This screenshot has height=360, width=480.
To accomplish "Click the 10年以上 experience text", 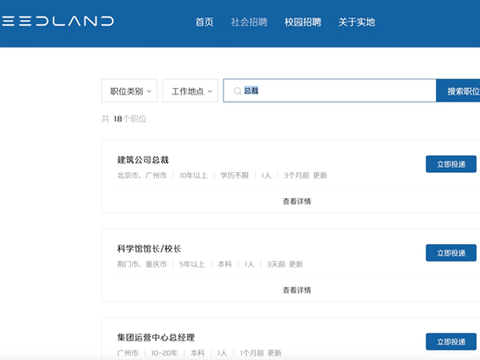I will [x=193, y=175].
